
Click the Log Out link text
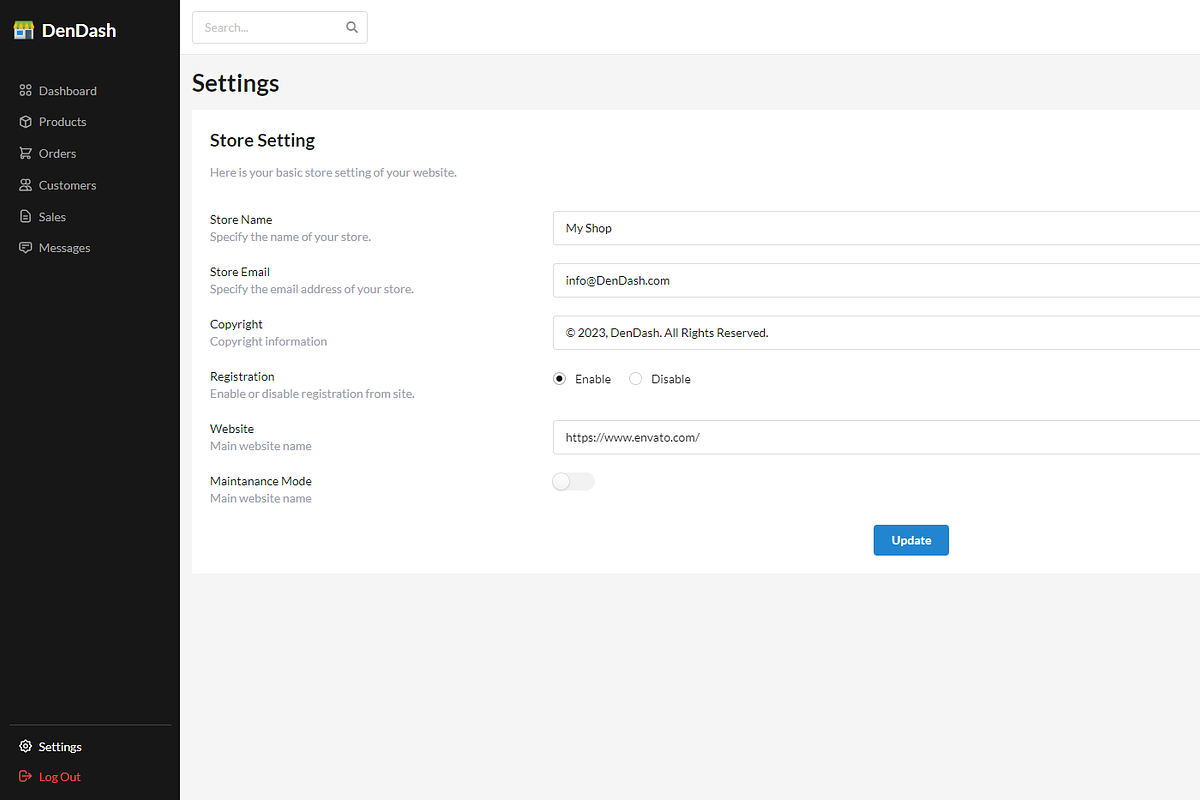coord(60,777)
